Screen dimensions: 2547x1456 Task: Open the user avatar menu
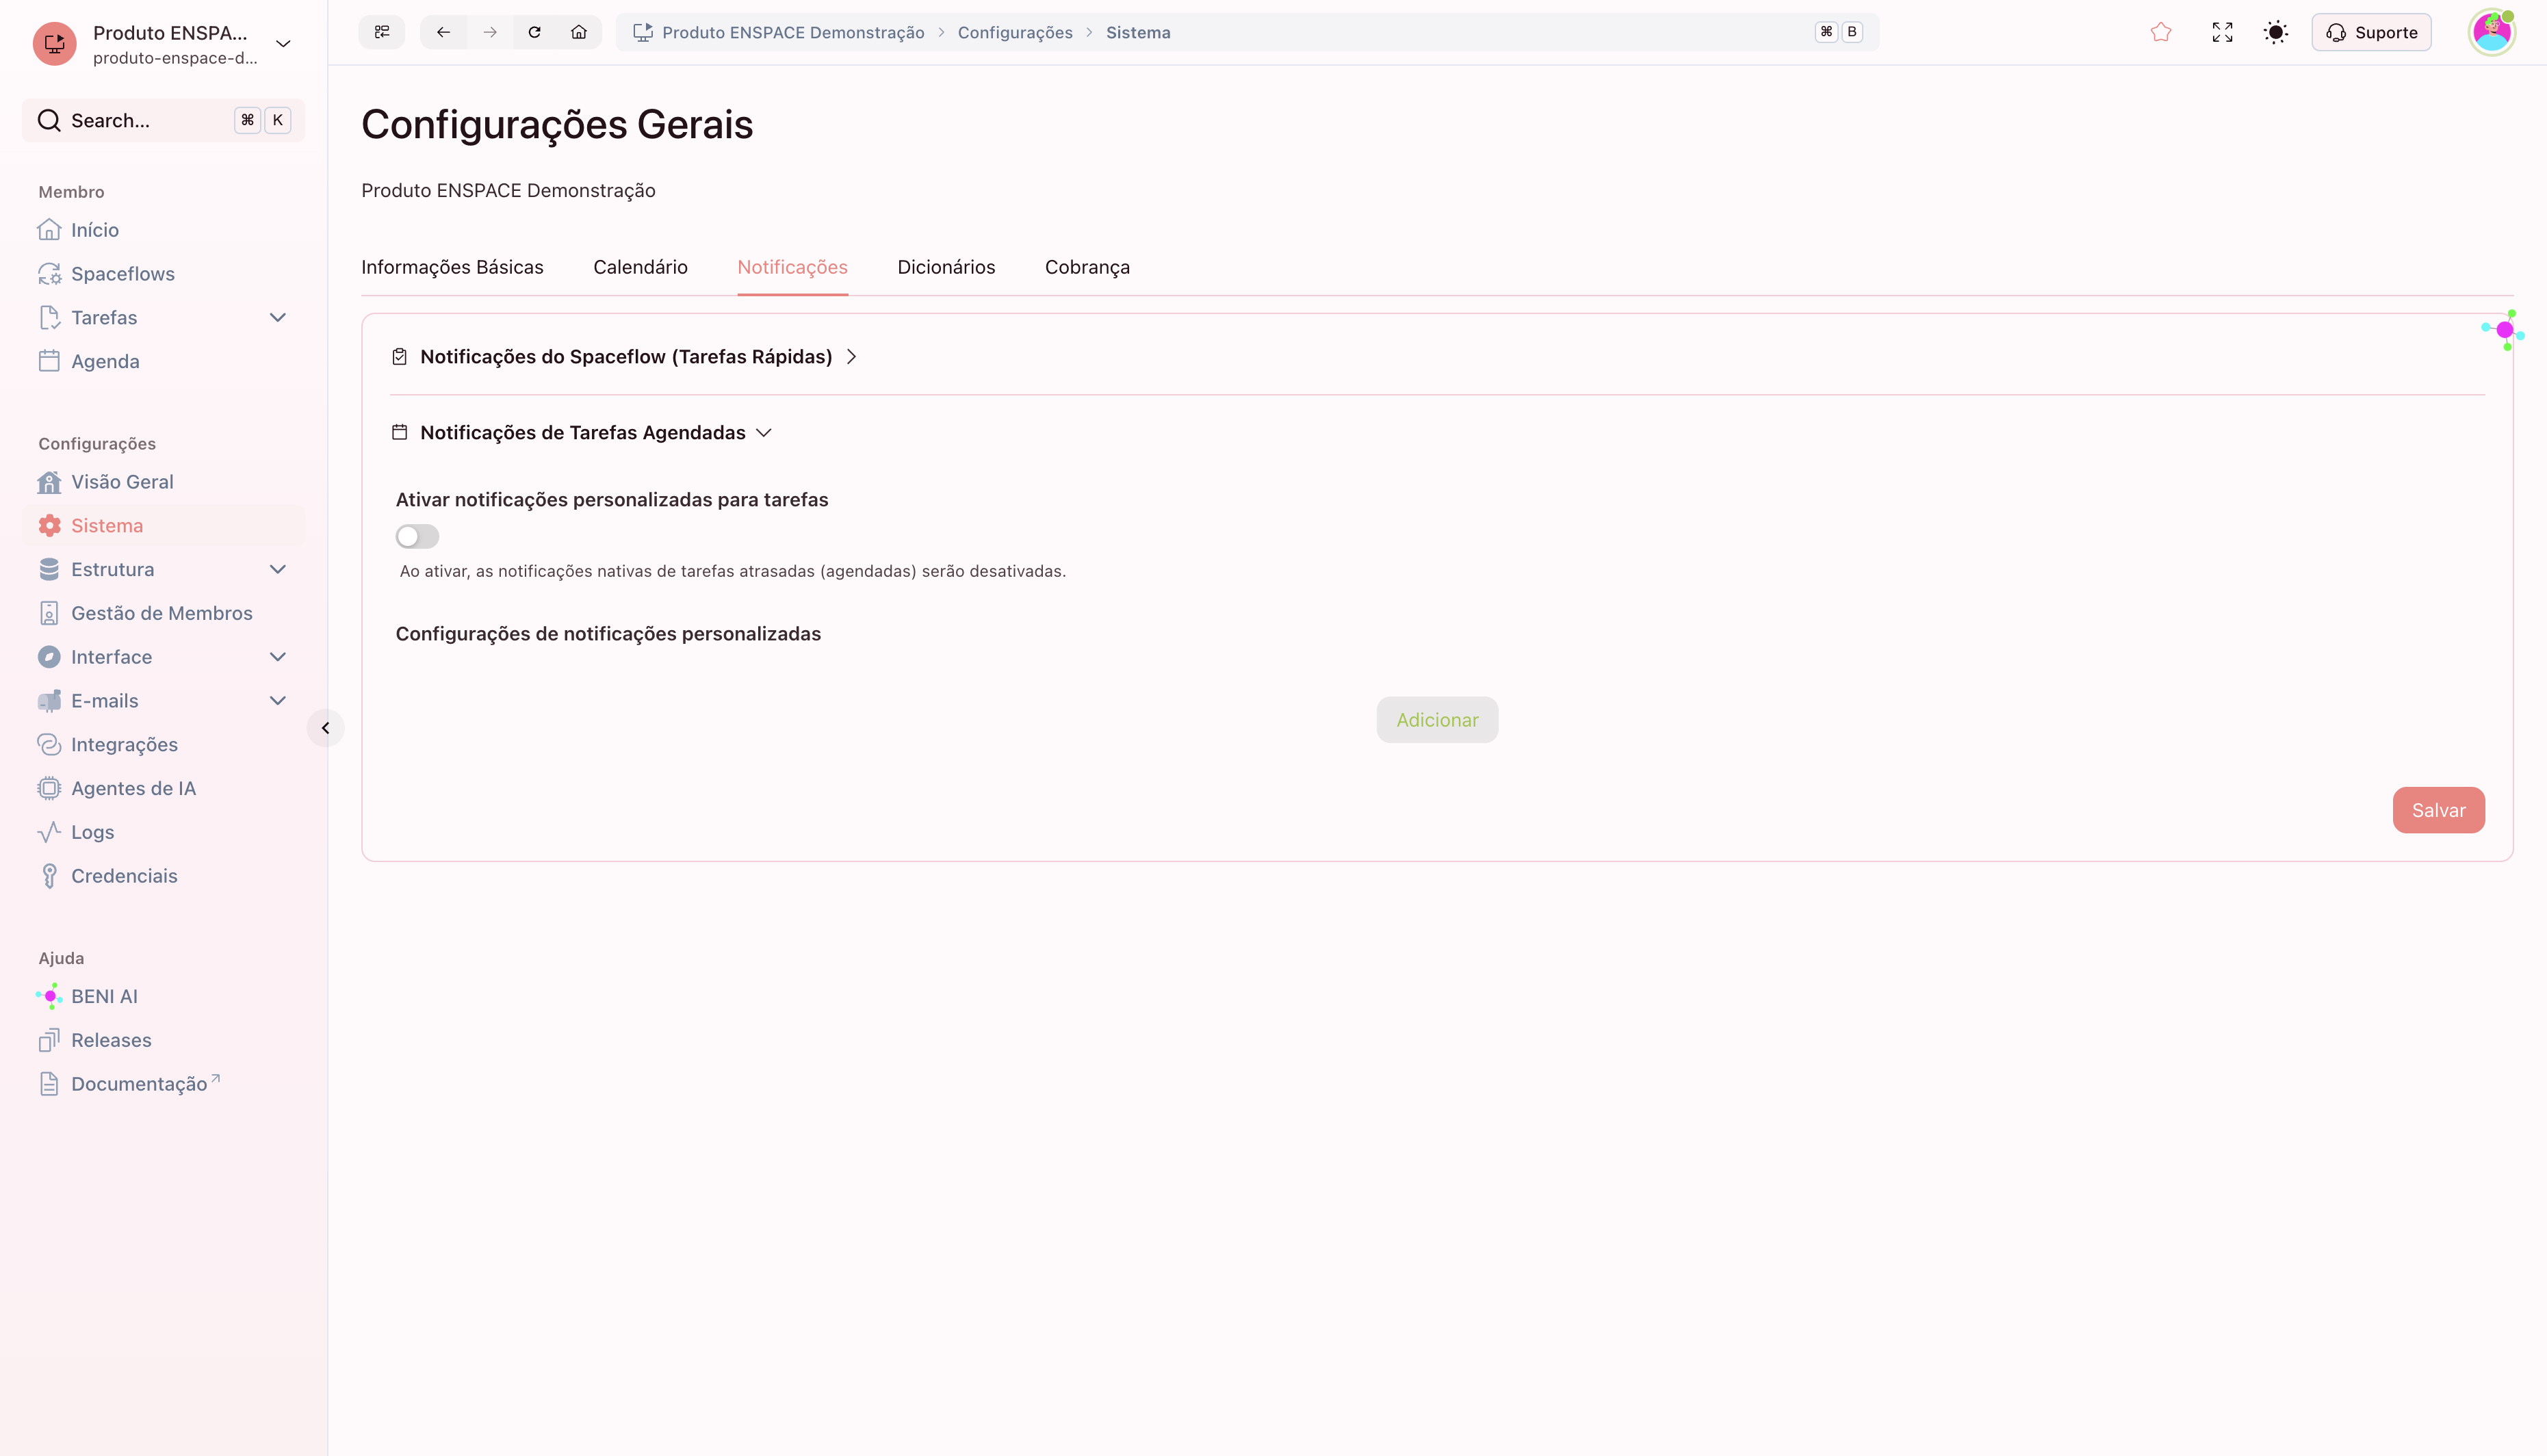[x=2491, y=32]
